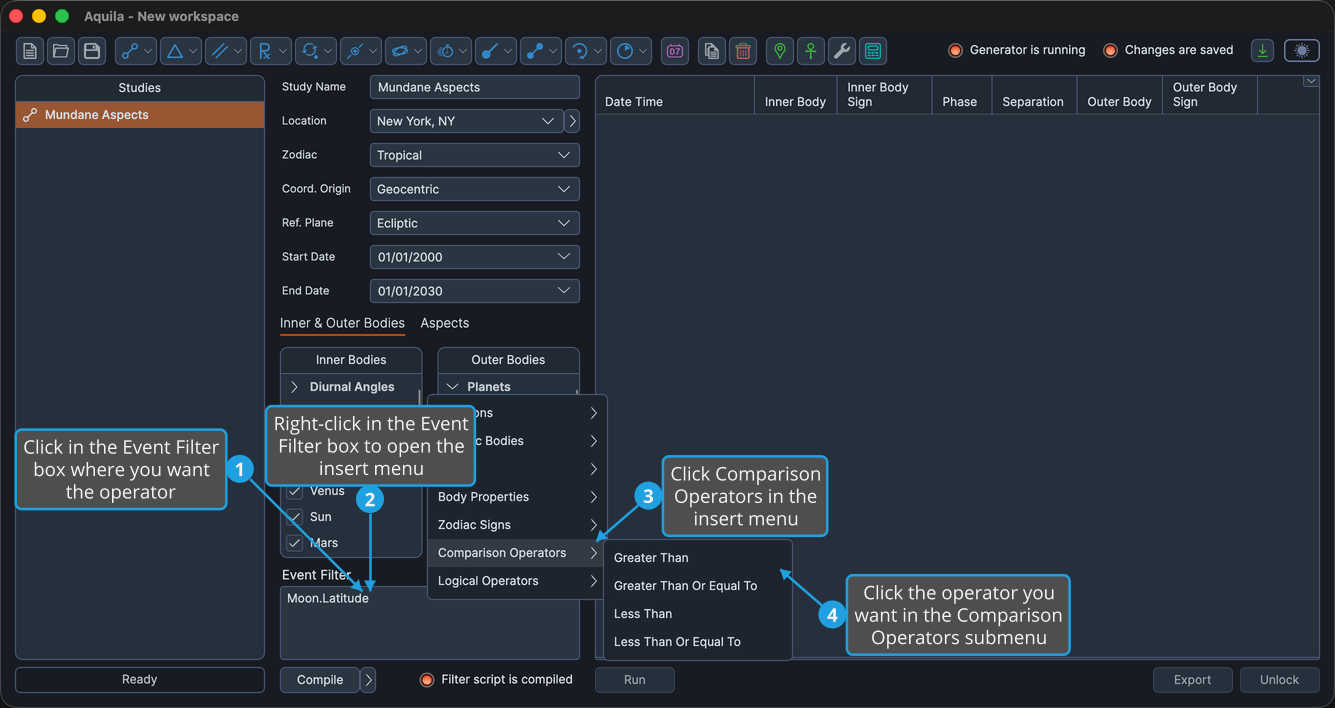Click the teal calculator icon
This screenshot has width=1335, height=708.
pos(873,51)
